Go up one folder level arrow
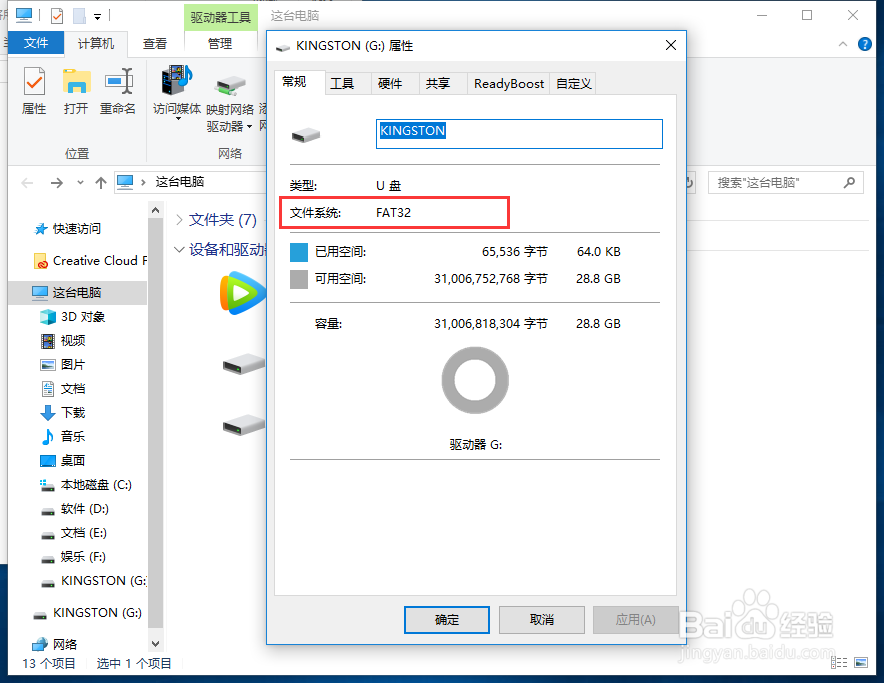The width and height of the screenshot is (884, 683). coord(101,183)
